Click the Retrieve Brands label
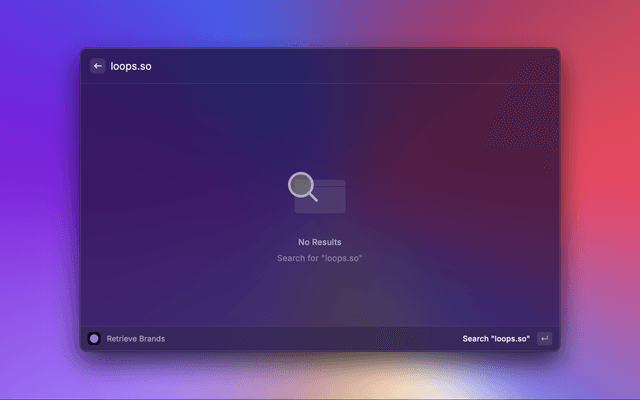 pos(136,338)
